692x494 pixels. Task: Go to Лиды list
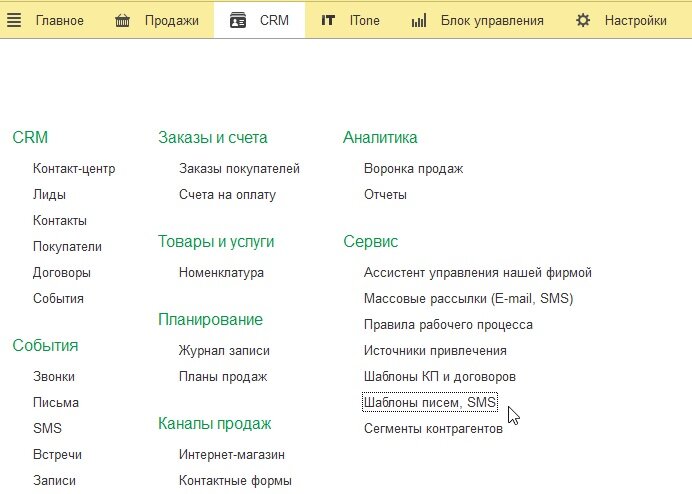[x=49, y=194]
